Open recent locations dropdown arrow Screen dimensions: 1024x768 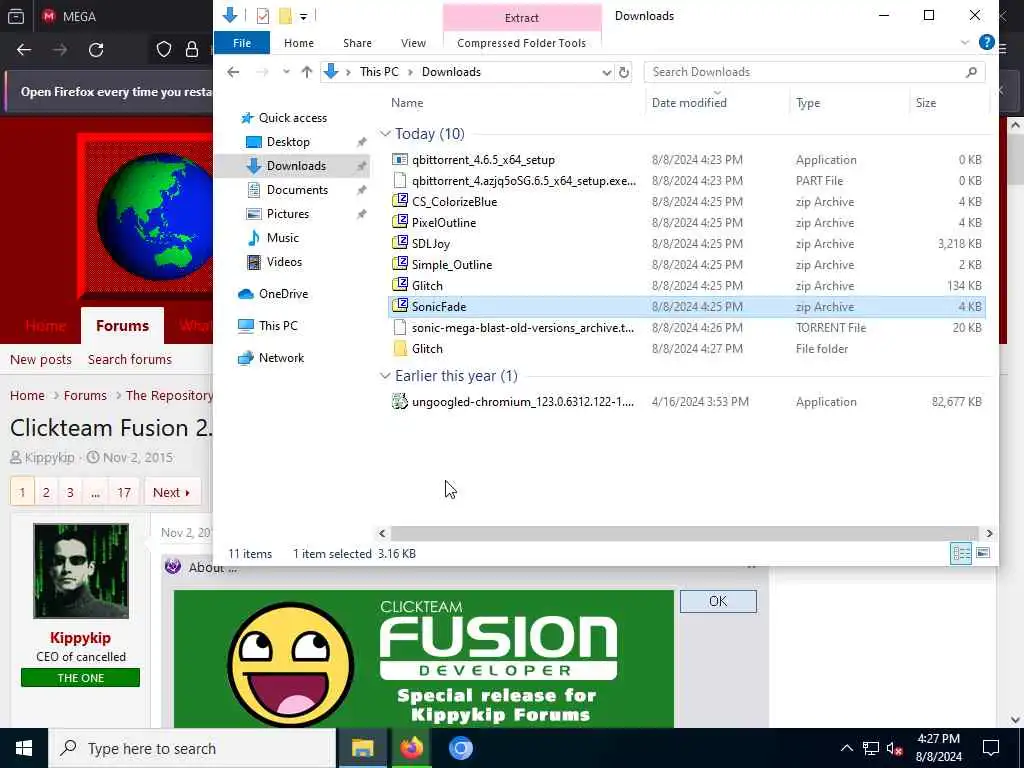tap(286, 72)
